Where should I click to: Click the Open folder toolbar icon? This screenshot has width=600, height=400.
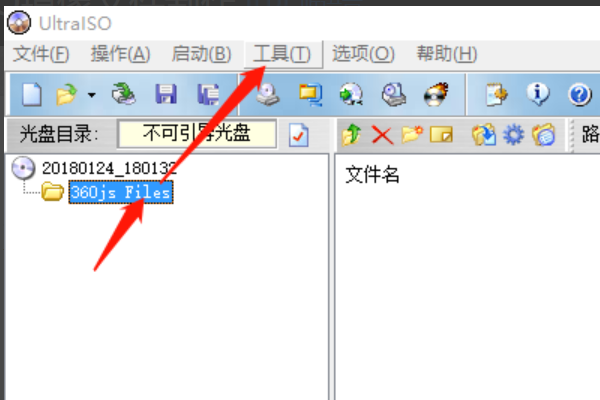(x=66, y=94)
